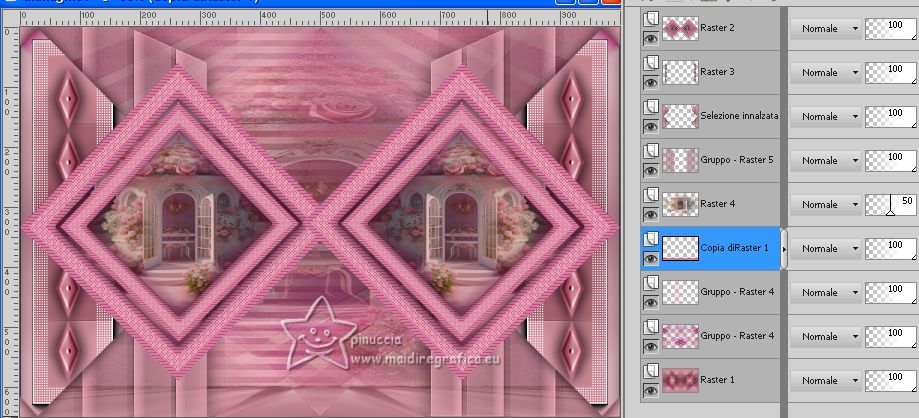The width and height of the screenshot is (919, 418).
Task: Change blend mode of Selezione innalzata
Action: click(825, 116)
